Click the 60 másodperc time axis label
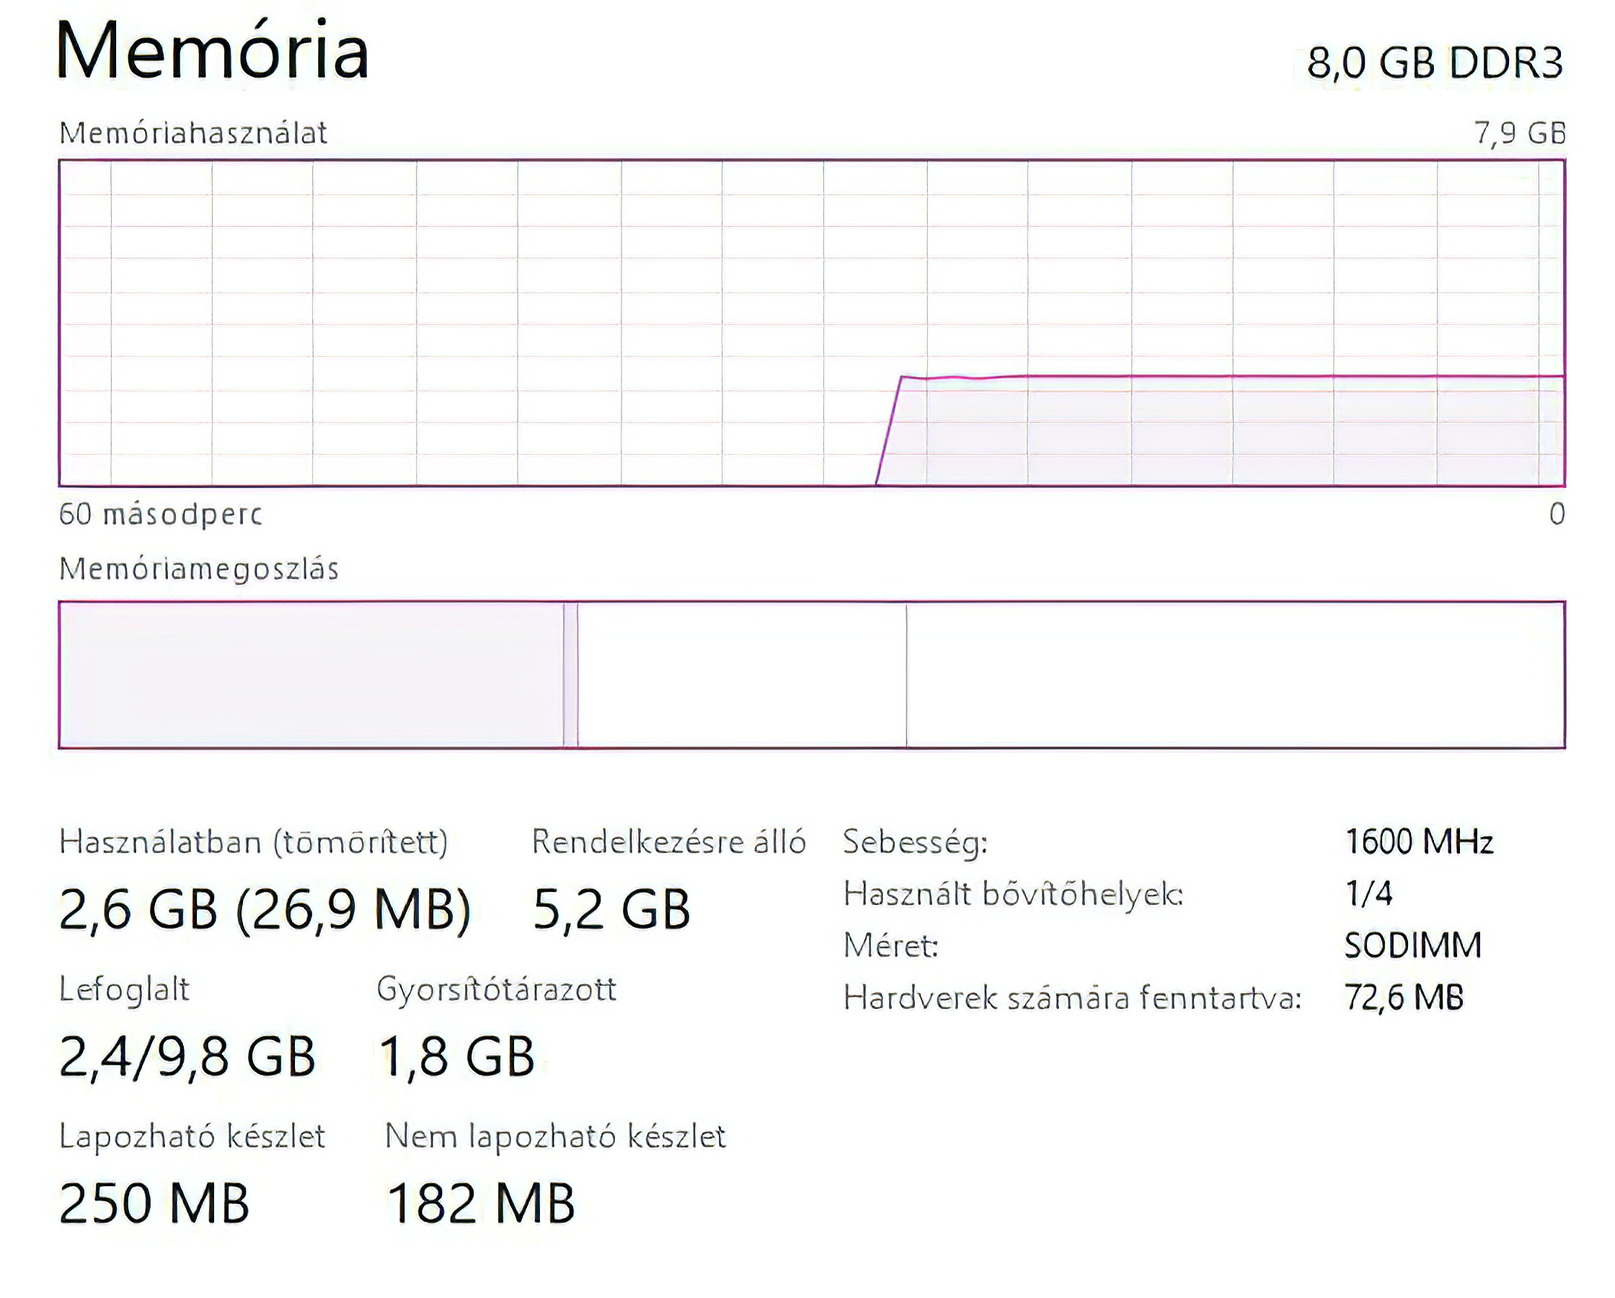Image resolution: width=1615 pixels, height=1298 pixels. click(x=160, y=514)
